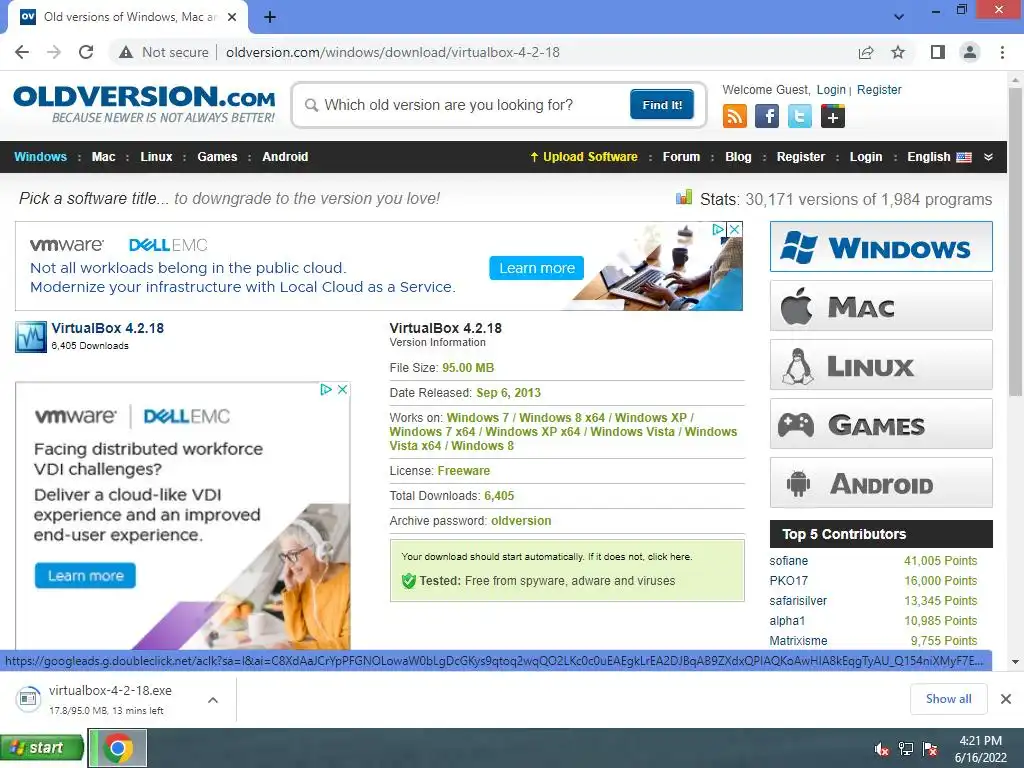1024x768 pixels.
Task: Open the Windows item in navigation bar
Action: coord(40,157)
